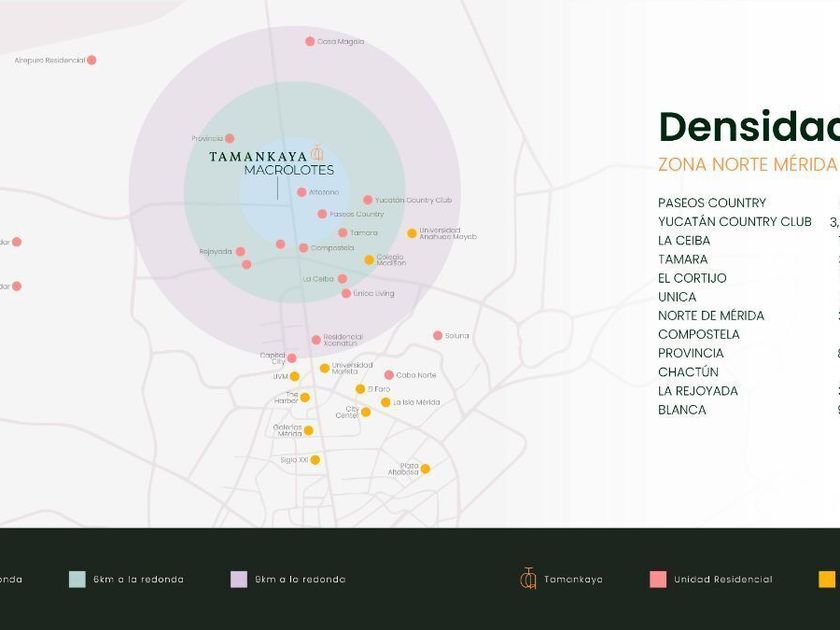
Task: Click the Tamankaya logo icon on map
Action: click(317, 152)
